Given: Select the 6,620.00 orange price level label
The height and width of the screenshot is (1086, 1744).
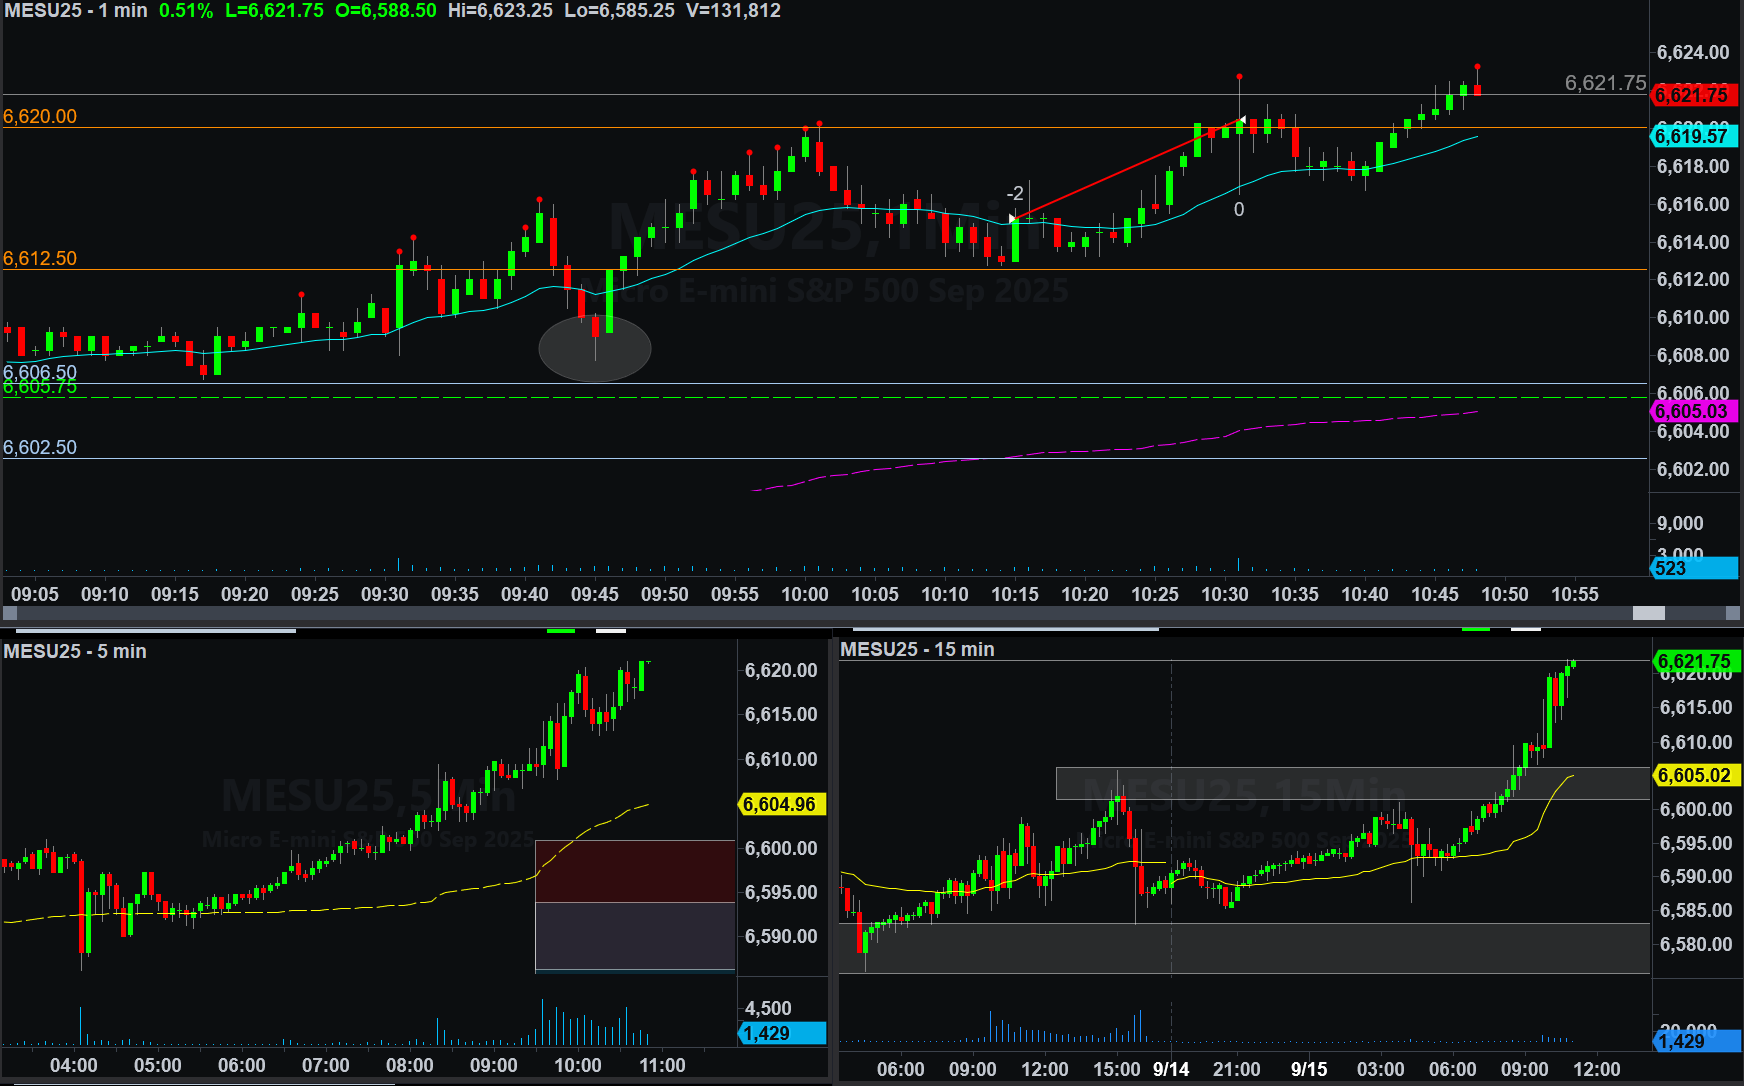Looking at the screenshot, I should [40, 116].
